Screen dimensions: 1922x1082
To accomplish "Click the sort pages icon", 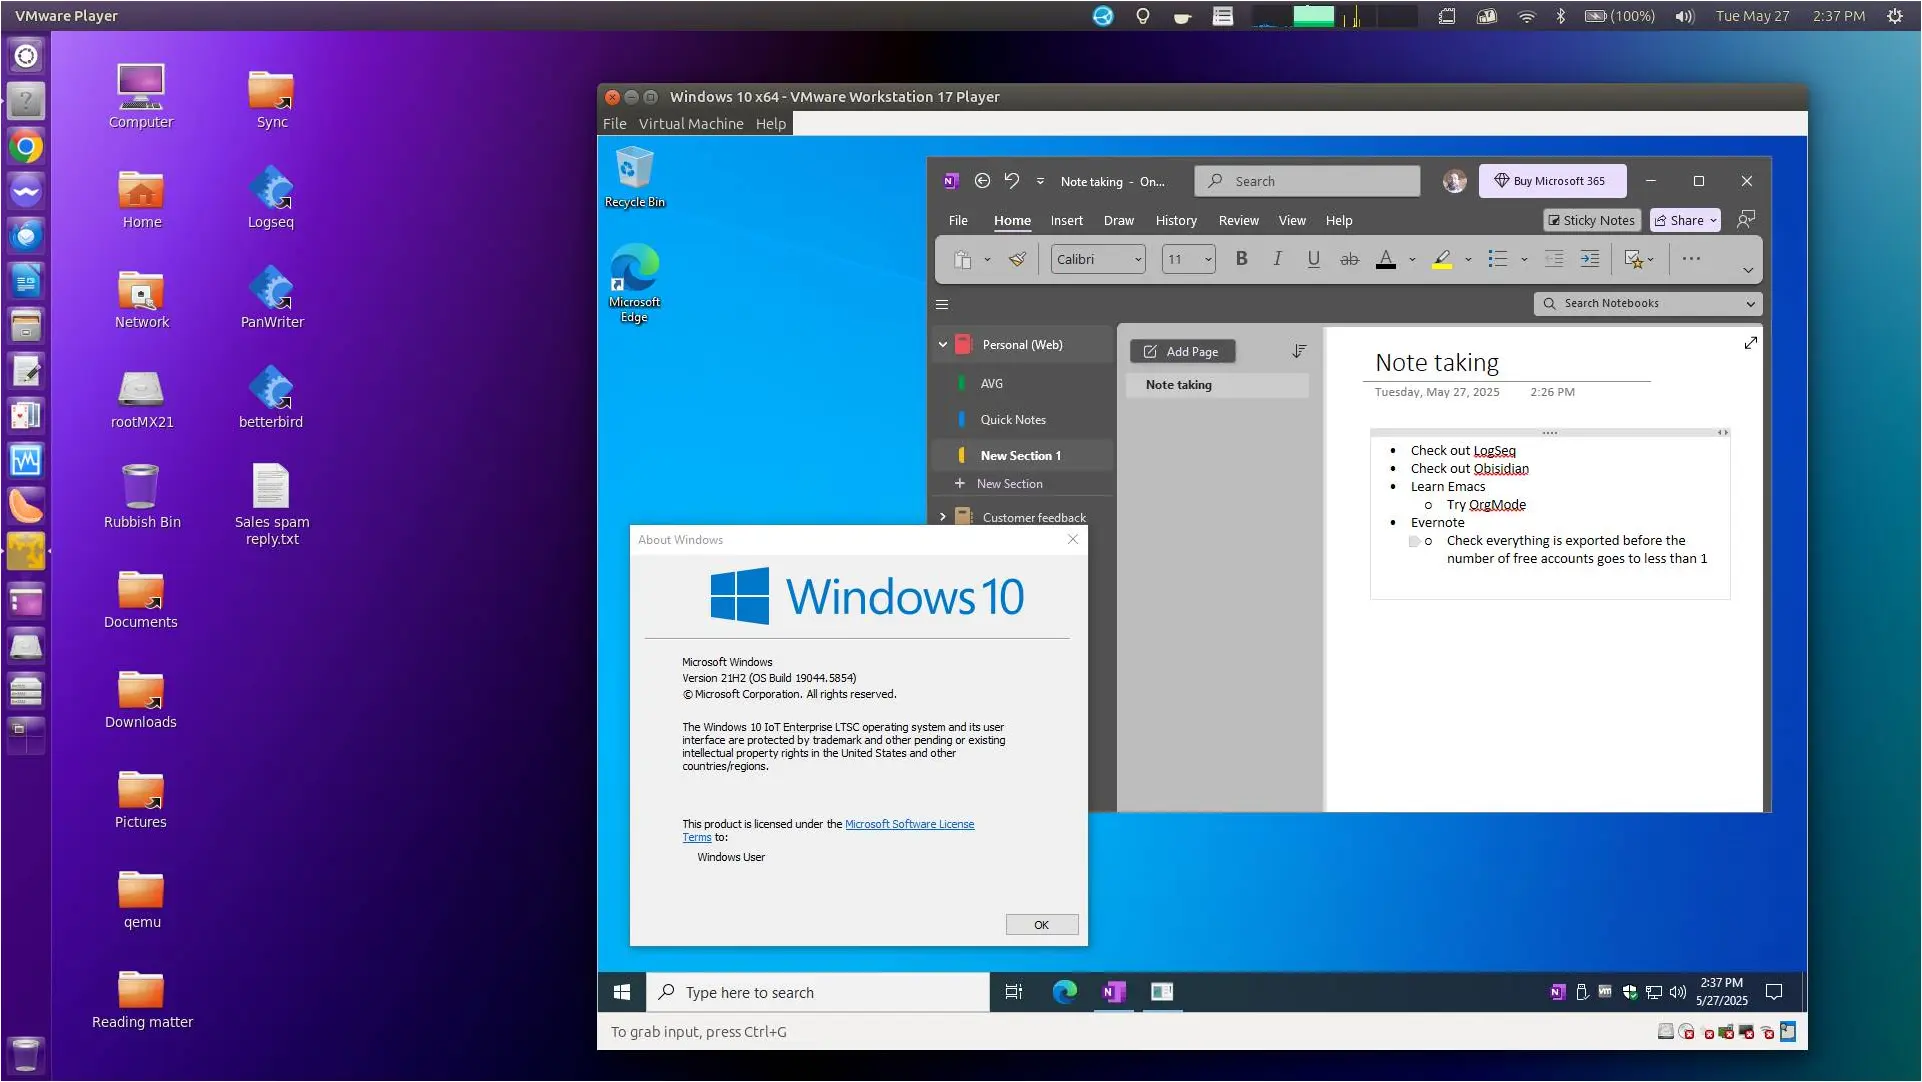I will [x=1298, y=351].
